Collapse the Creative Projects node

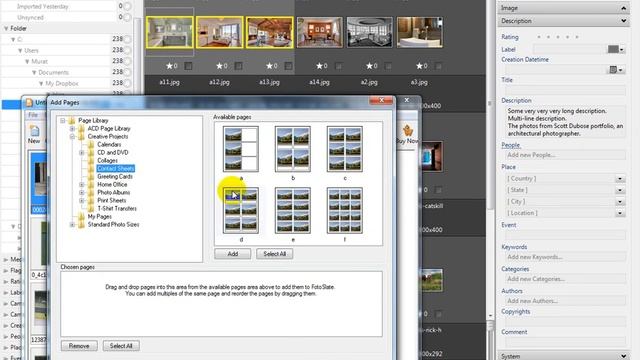tap(72, 136)
